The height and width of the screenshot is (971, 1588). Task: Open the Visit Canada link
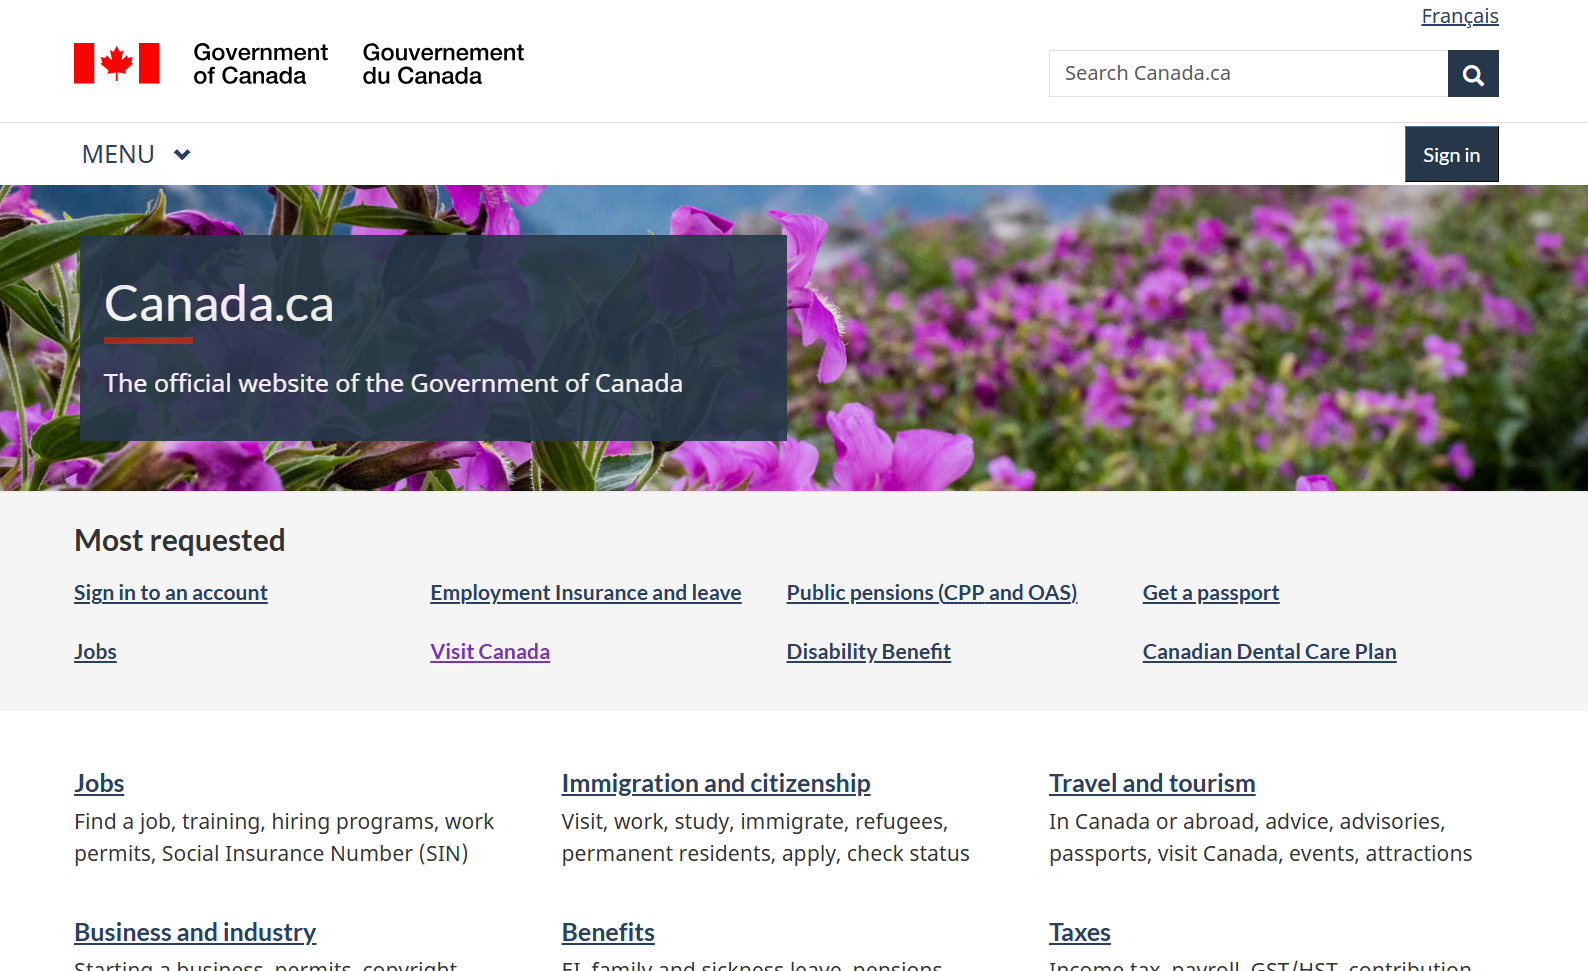coord(490,652)
